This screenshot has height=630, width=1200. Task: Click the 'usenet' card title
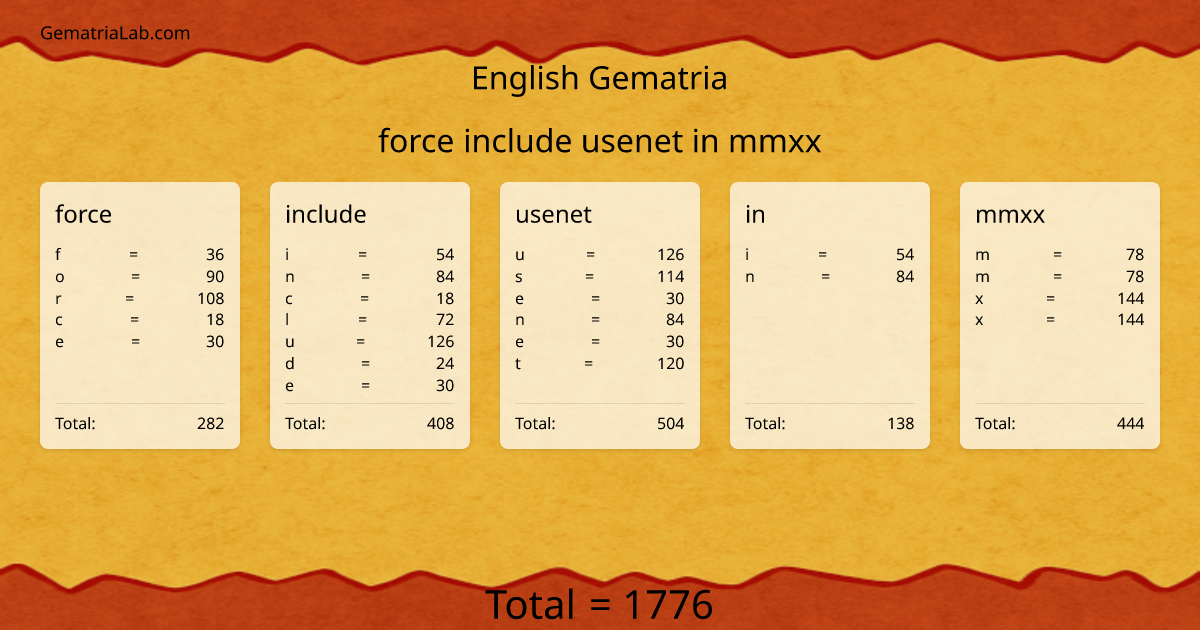point(553,214)
